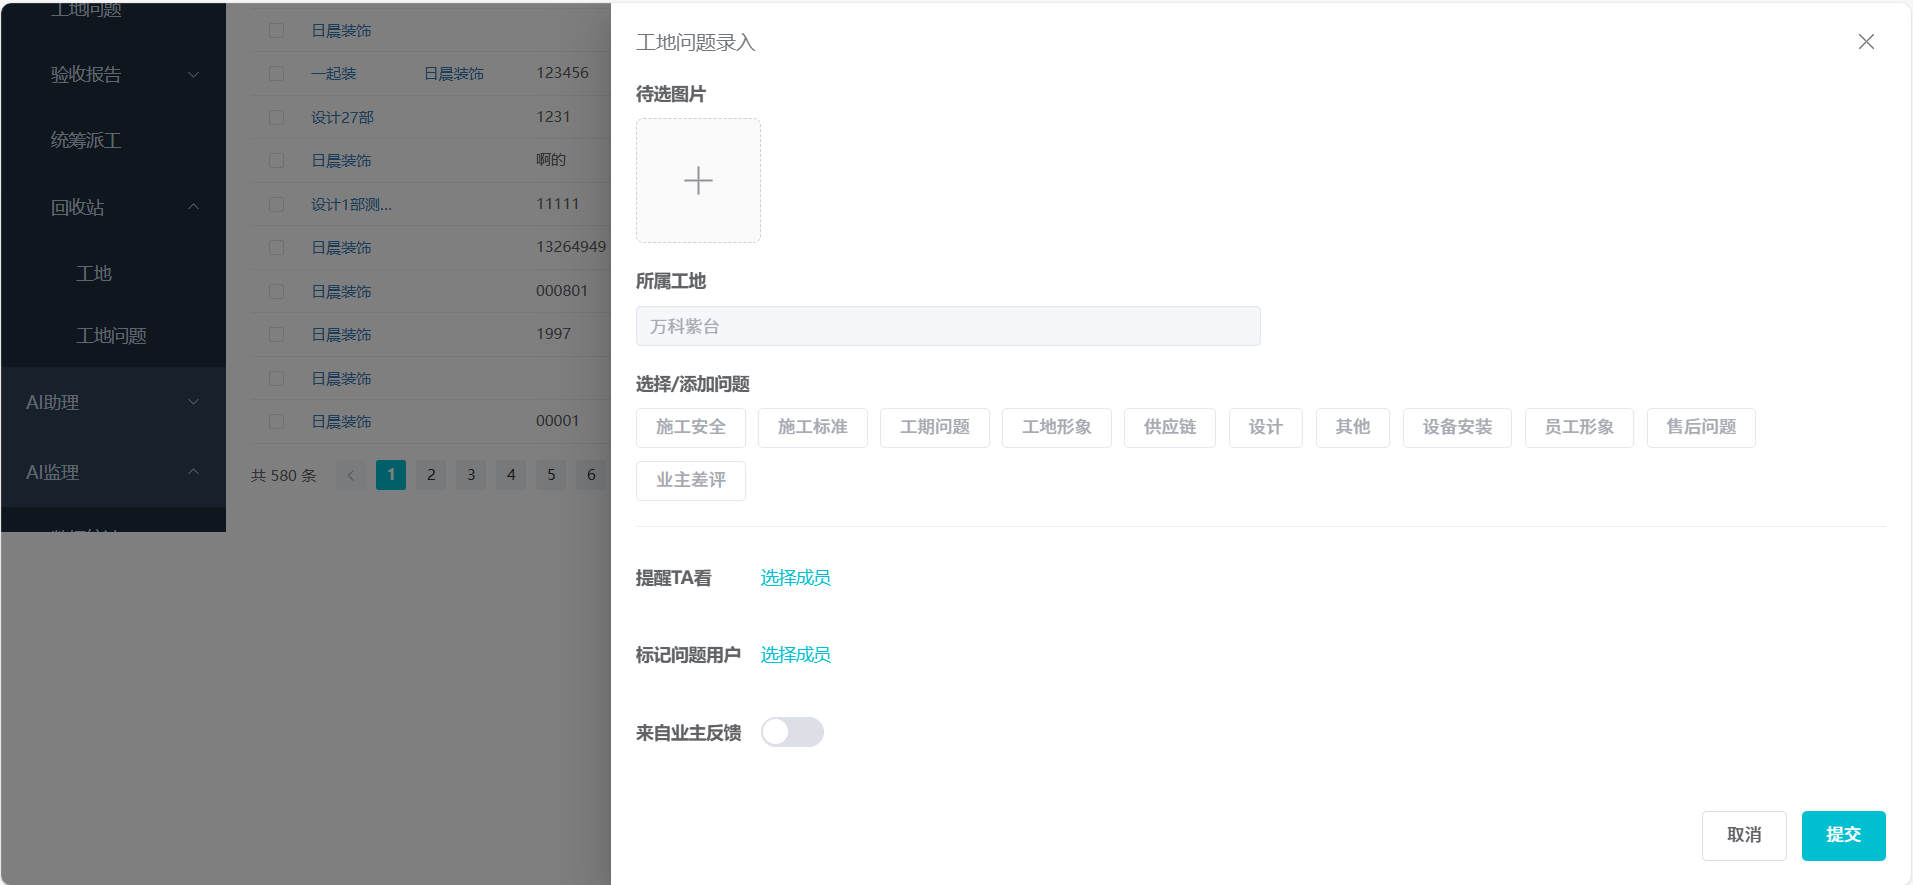The width and height of the screenshot is (1913, 885).
Task: Expand the AI助理 sidebar section
Action: (113, 402)
